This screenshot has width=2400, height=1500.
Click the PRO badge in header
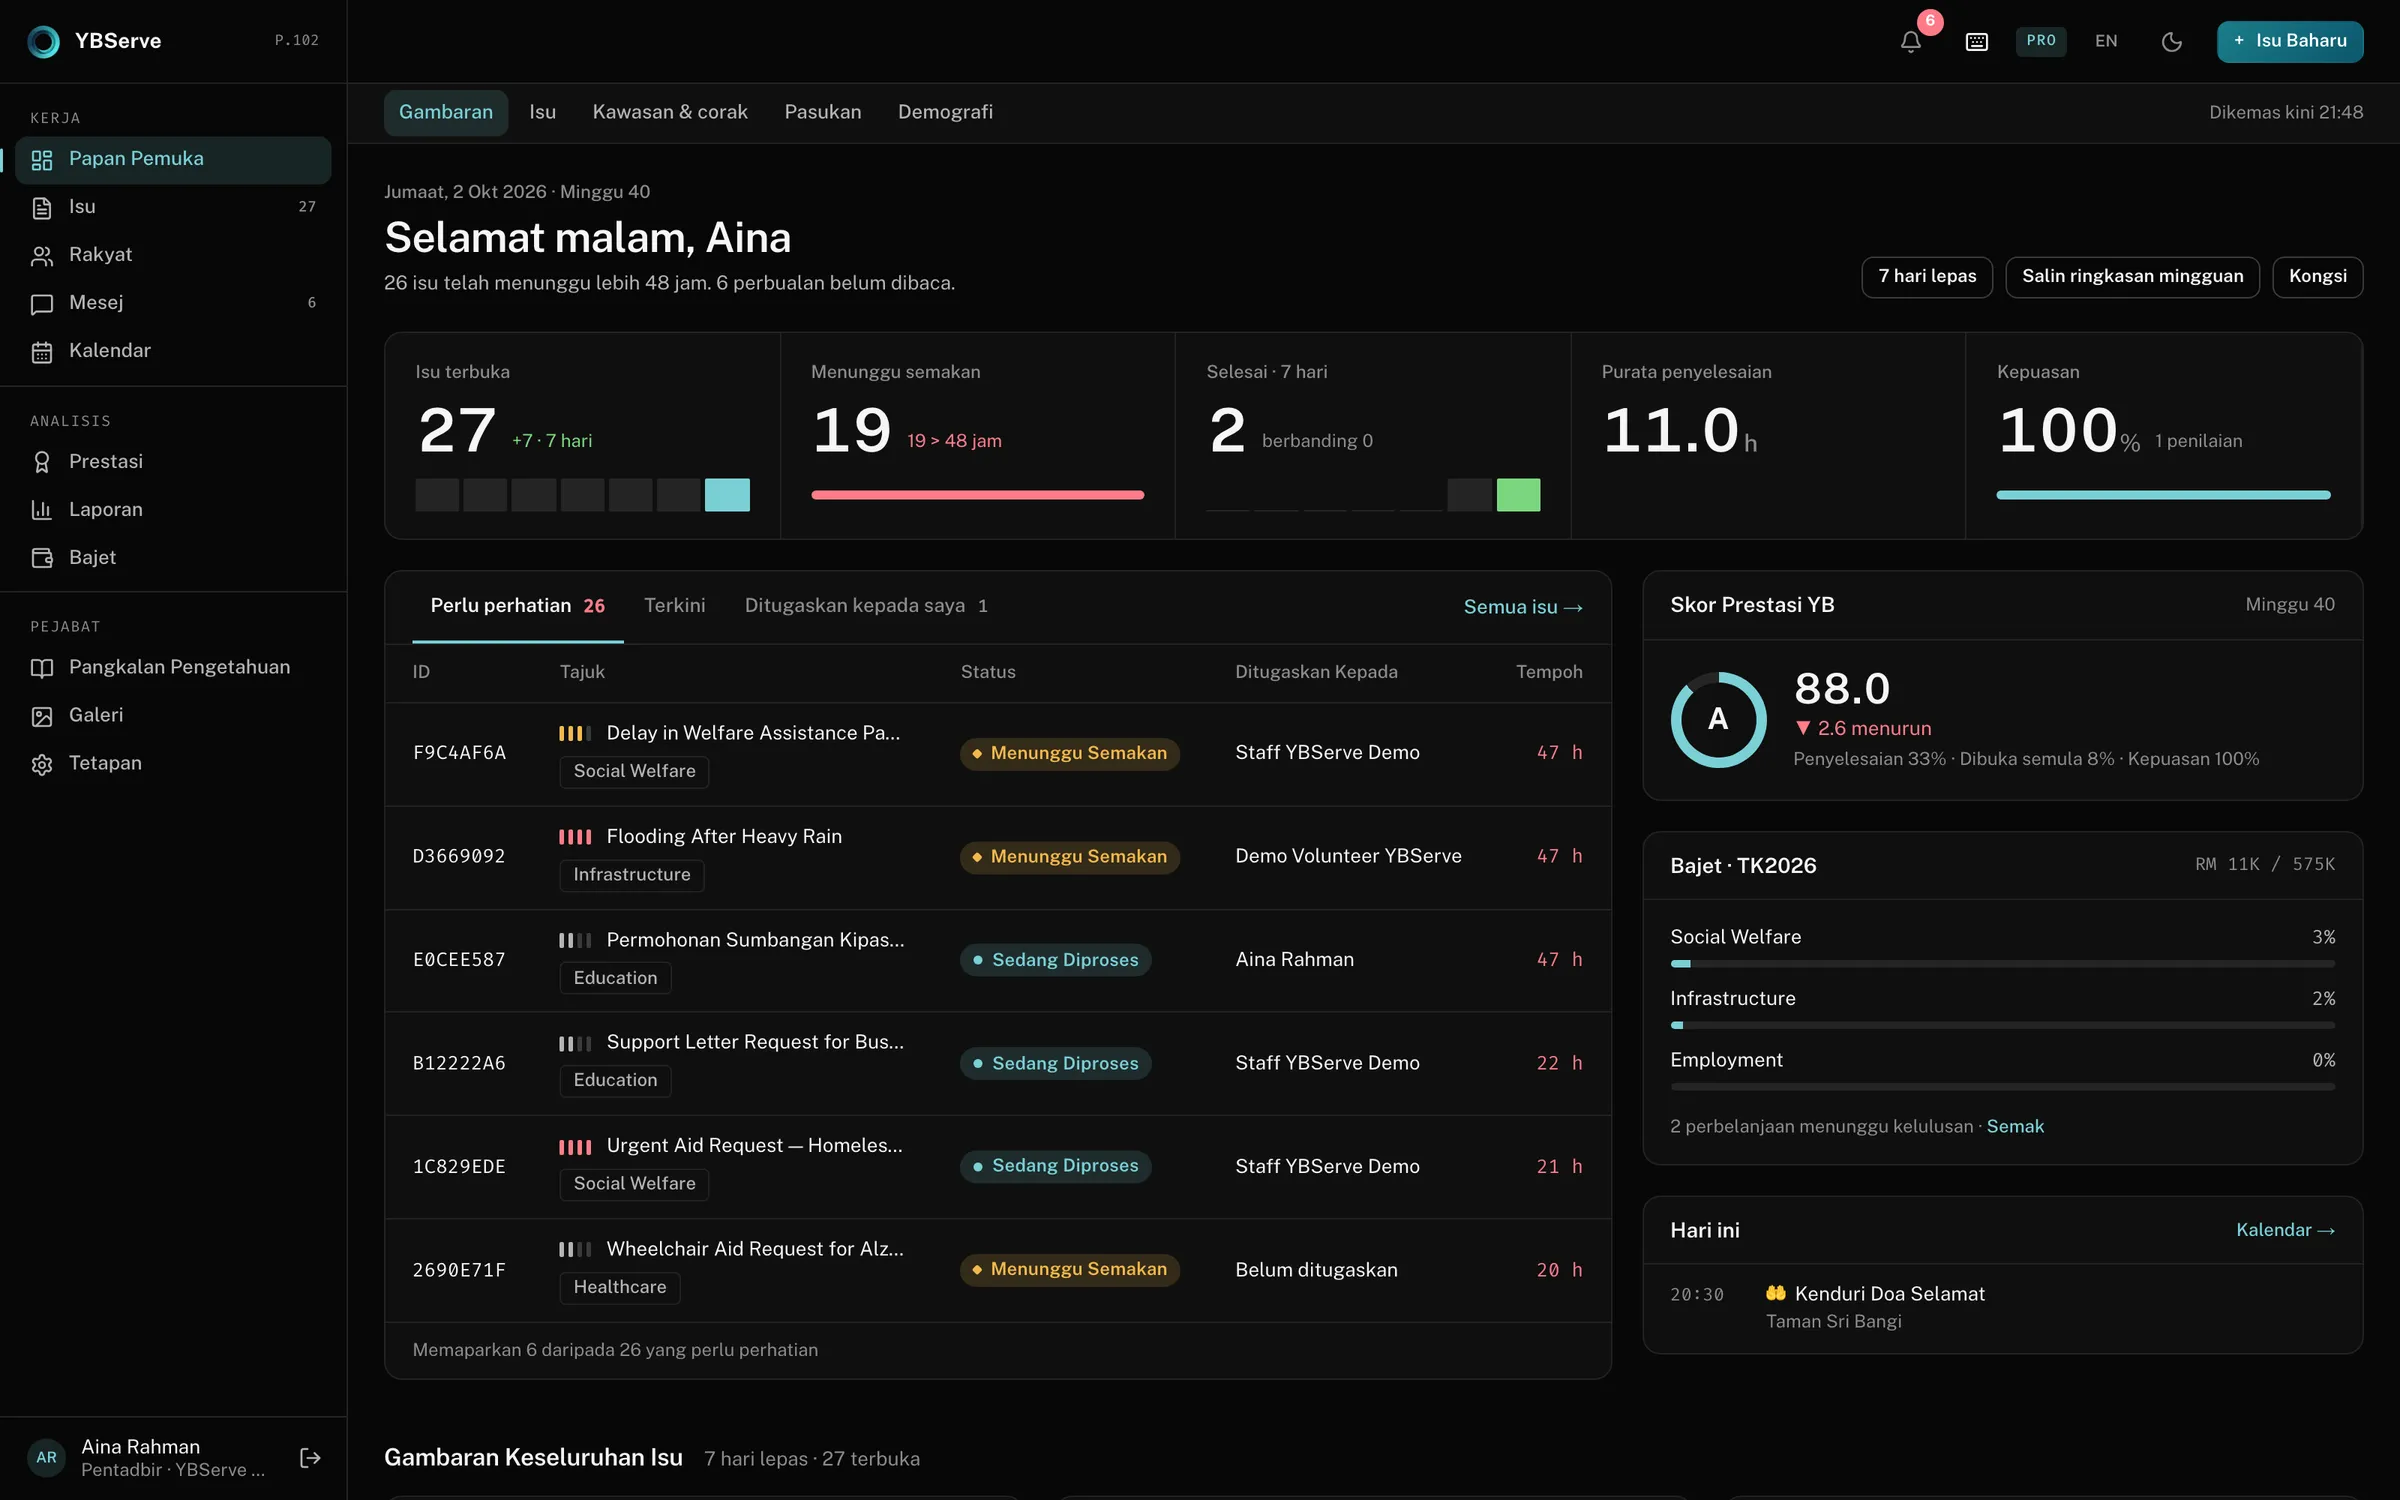coord(2041,41)
